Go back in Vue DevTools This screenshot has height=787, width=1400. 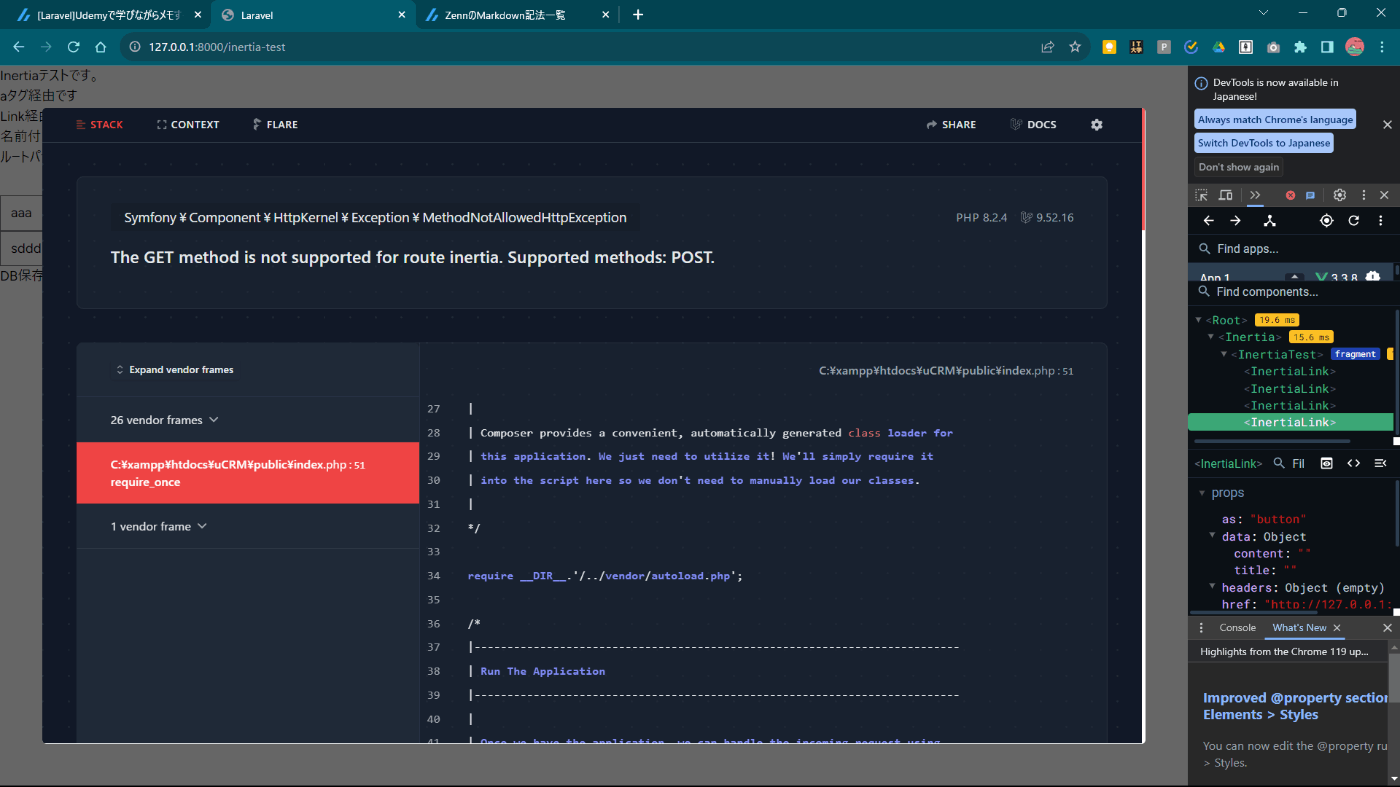coord(1208,221)
